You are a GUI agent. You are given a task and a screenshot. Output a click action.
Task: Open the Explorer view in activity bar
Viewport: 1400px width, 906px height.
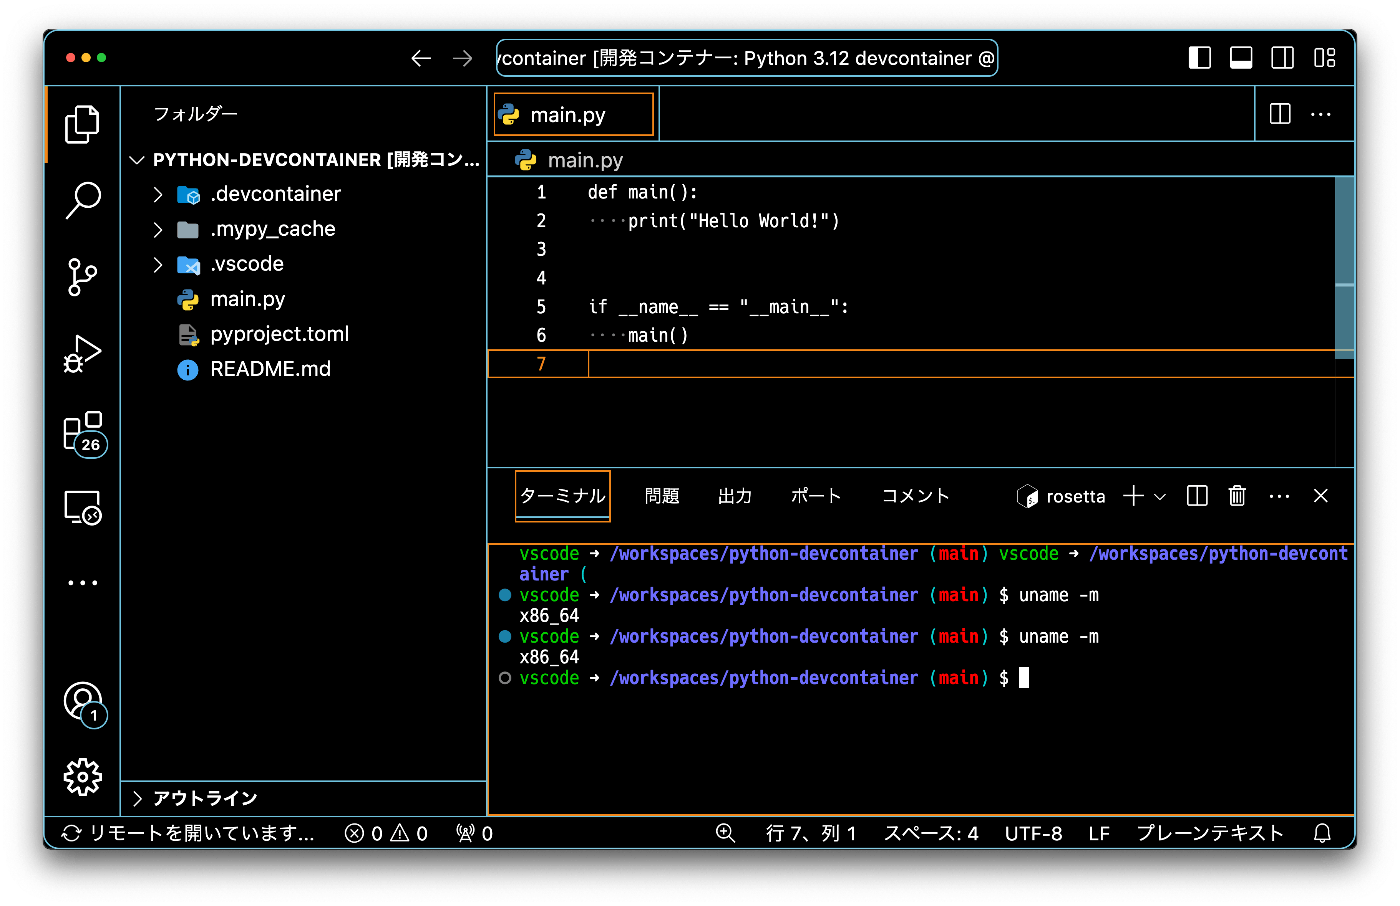pyautogui.click(x=82, y=124)
